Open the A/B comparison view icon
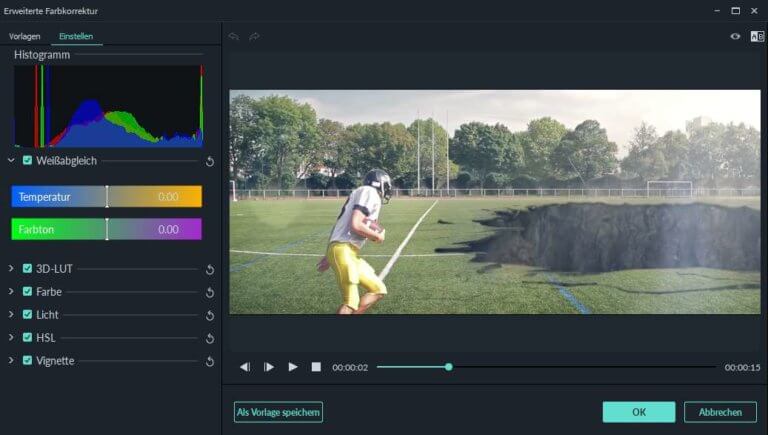This screenshot has width=768, height=435. (x=757, y=36)
